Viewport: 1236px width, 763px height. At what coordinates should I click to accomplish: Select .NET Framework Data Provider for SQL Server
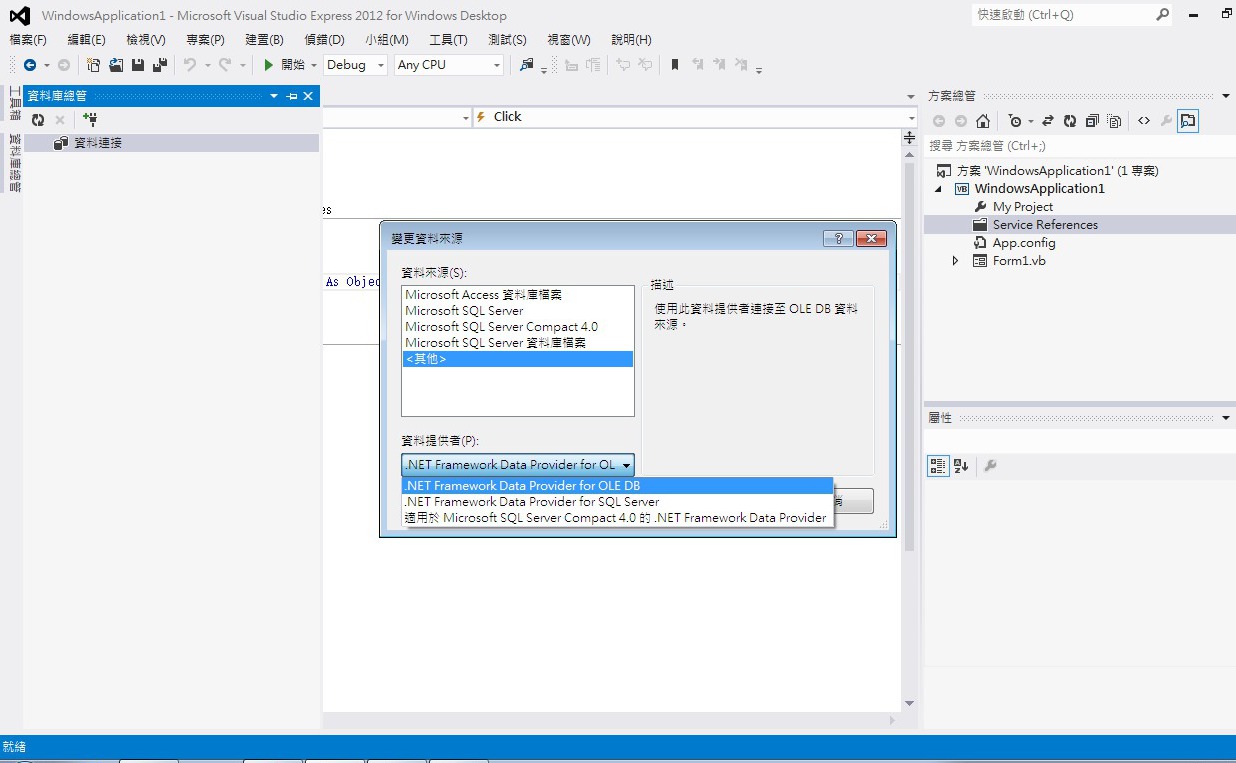pyautogui.click(x=617, y=502)
